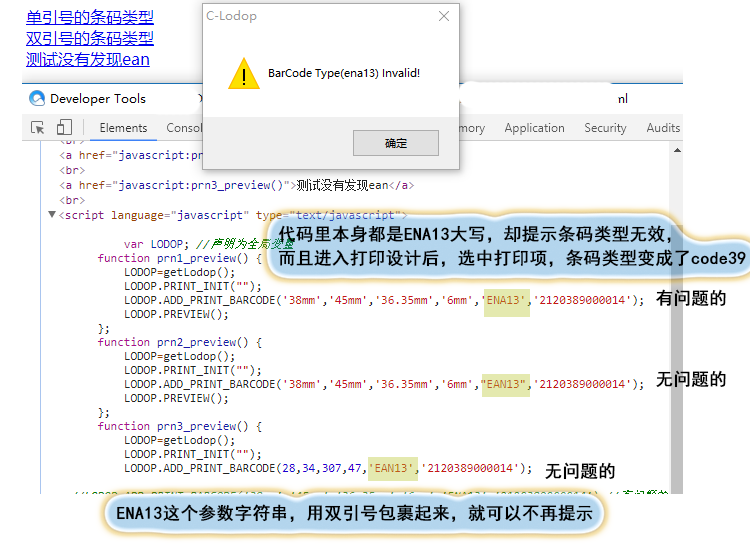Click highlighted "EAN13" in prn2_preview code
Image resolution: width=750 pixels, height=545 pixels.
point(505,384)
